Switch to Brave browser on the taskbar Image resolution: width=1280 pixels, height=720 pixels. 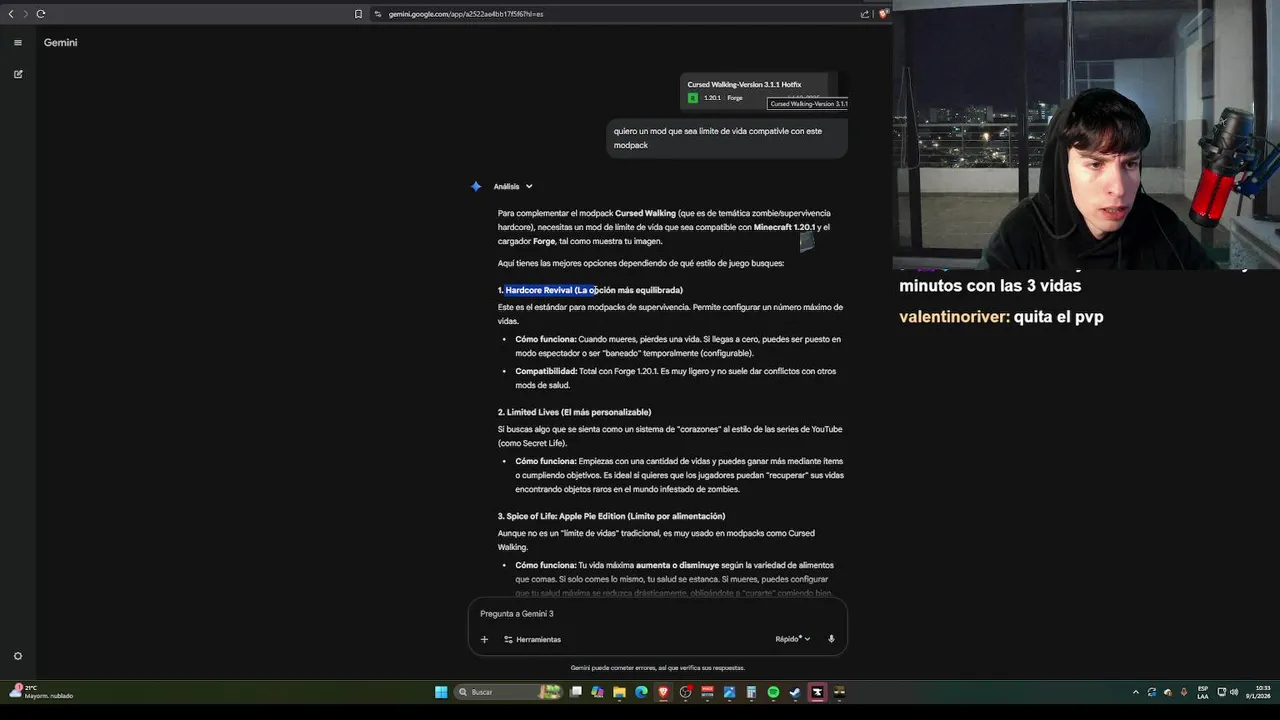click(663, 692)
